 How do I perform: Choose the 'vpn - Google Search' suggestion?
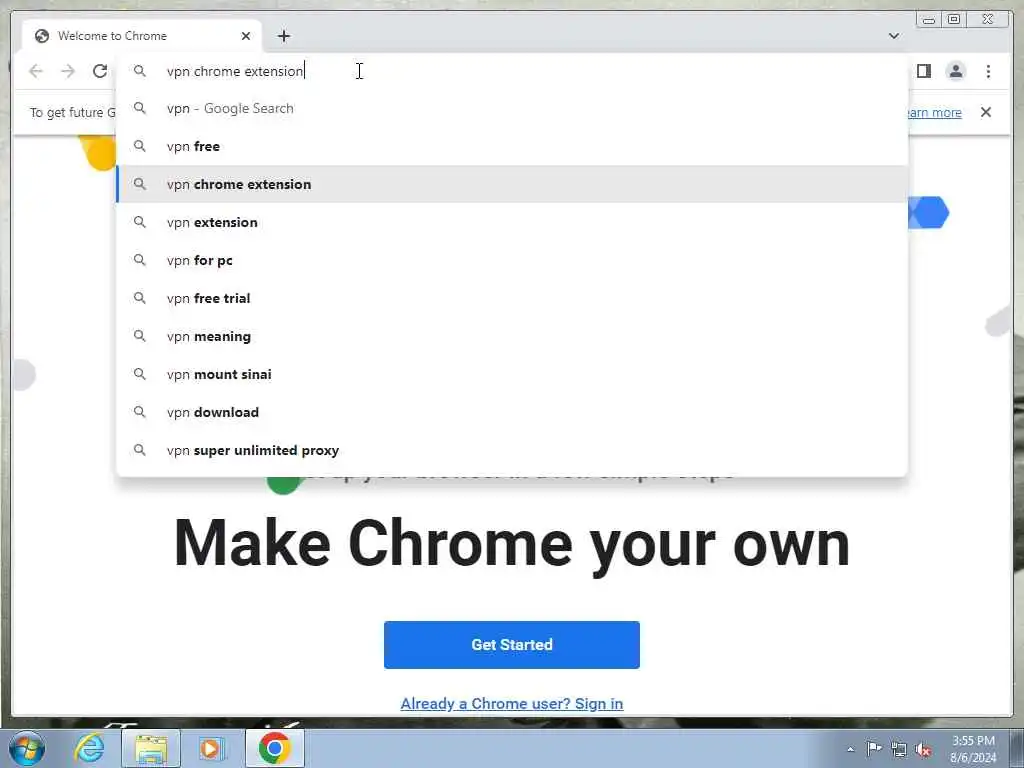coord(512,108)
